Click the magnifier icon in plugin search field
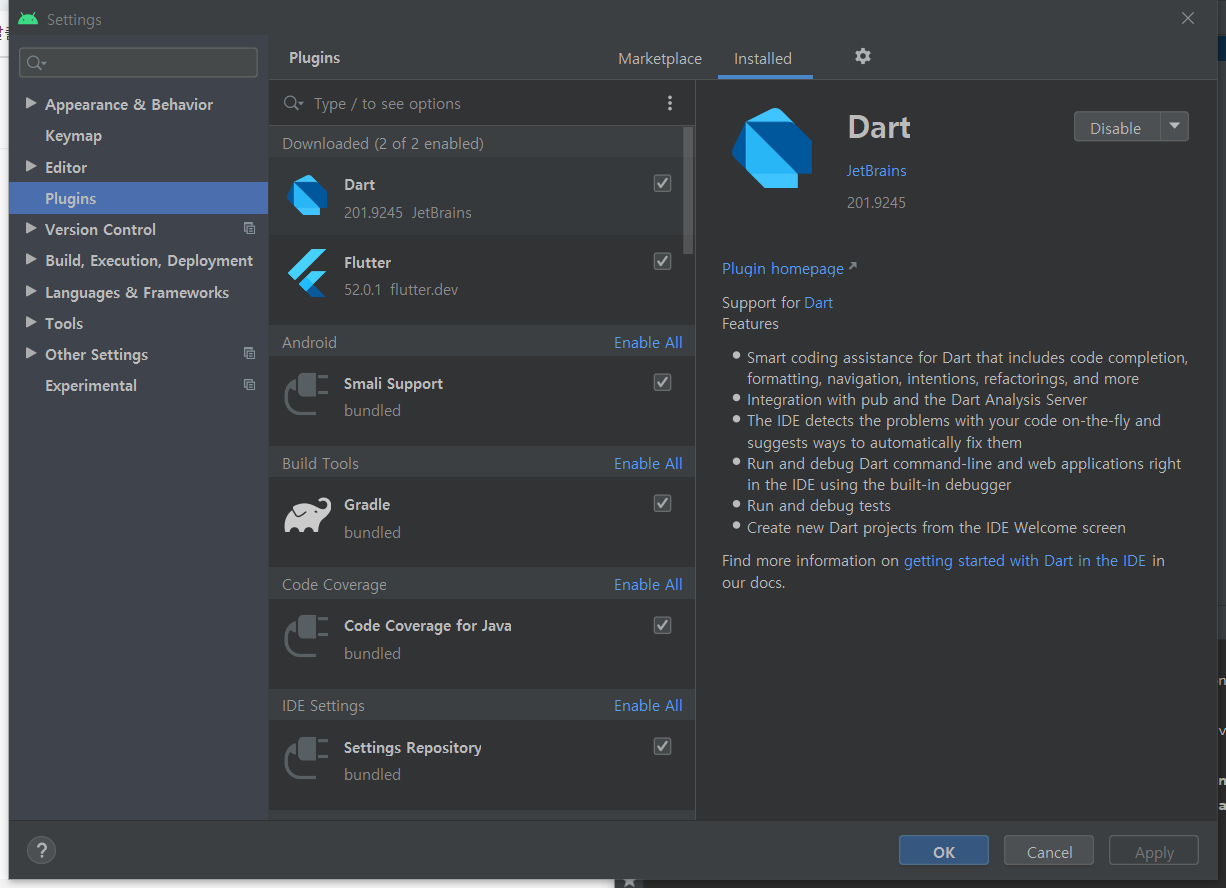 click(x=293, y=103)
